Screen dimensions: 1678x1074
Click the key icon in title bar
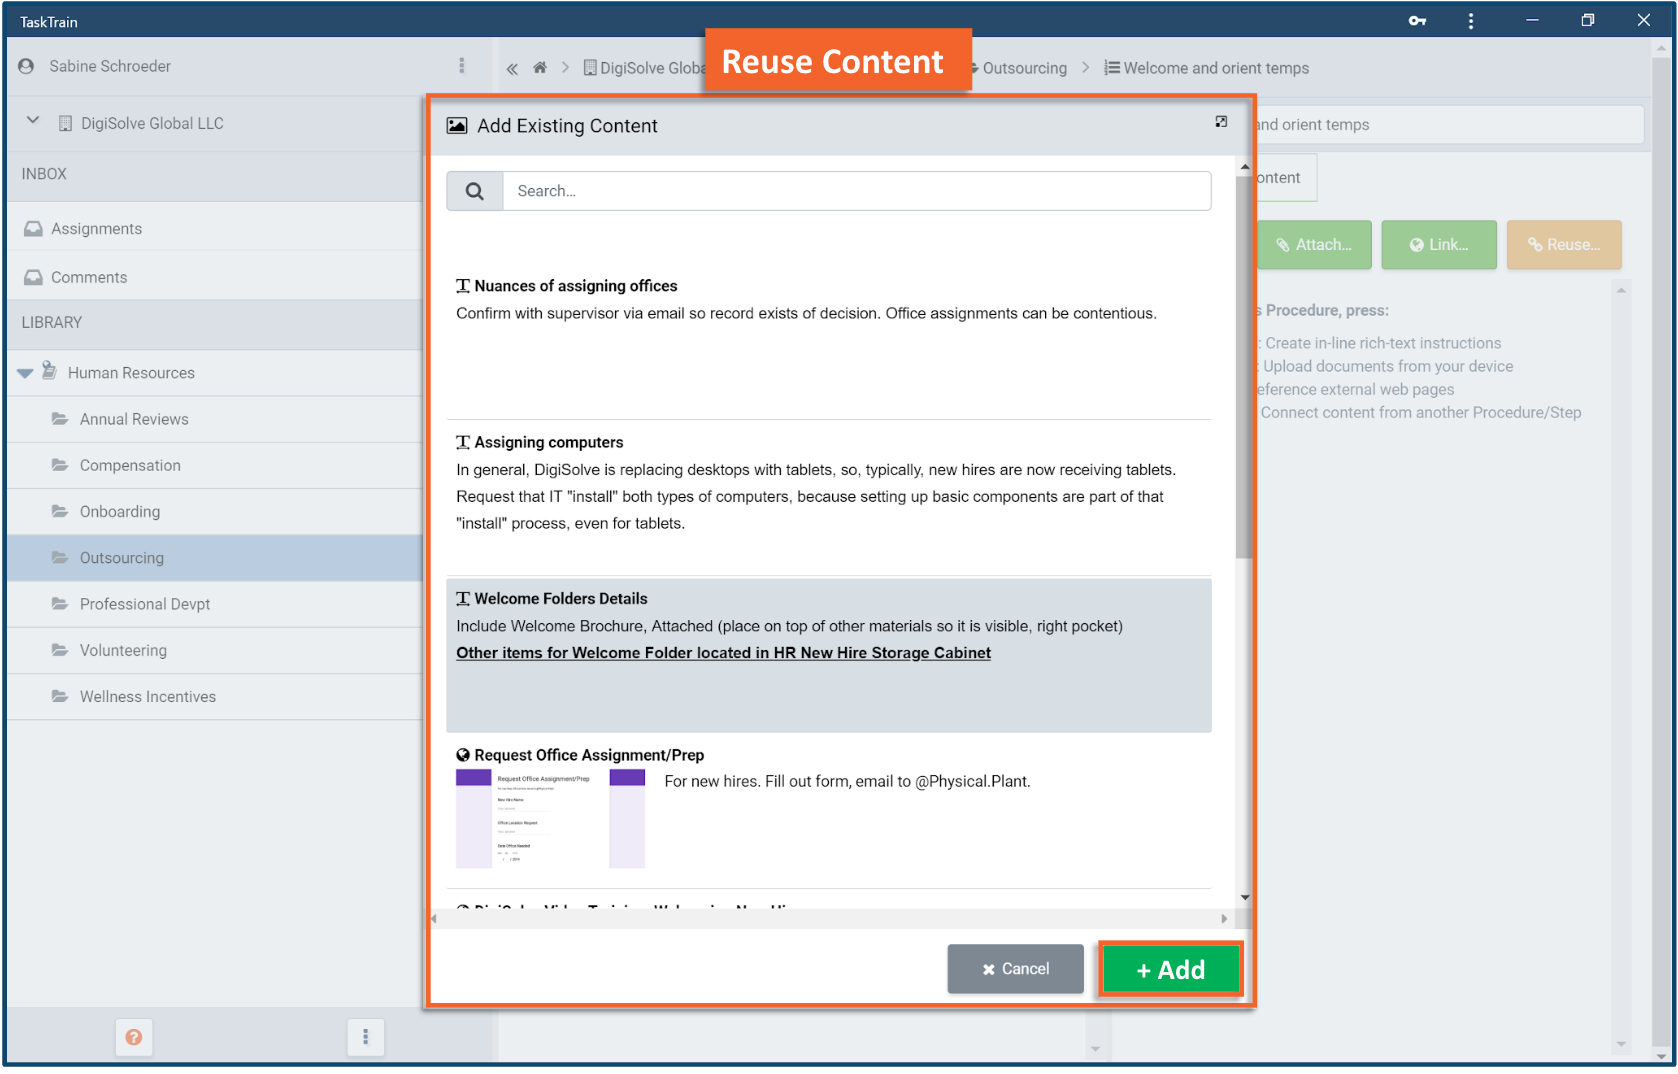[x=1417, y=21]
